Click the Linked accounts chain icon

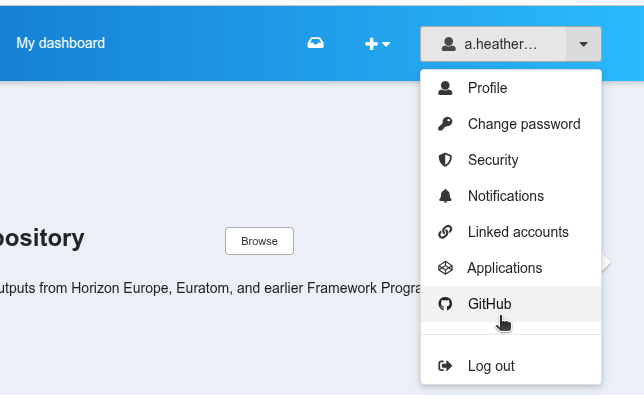[446, 232]
